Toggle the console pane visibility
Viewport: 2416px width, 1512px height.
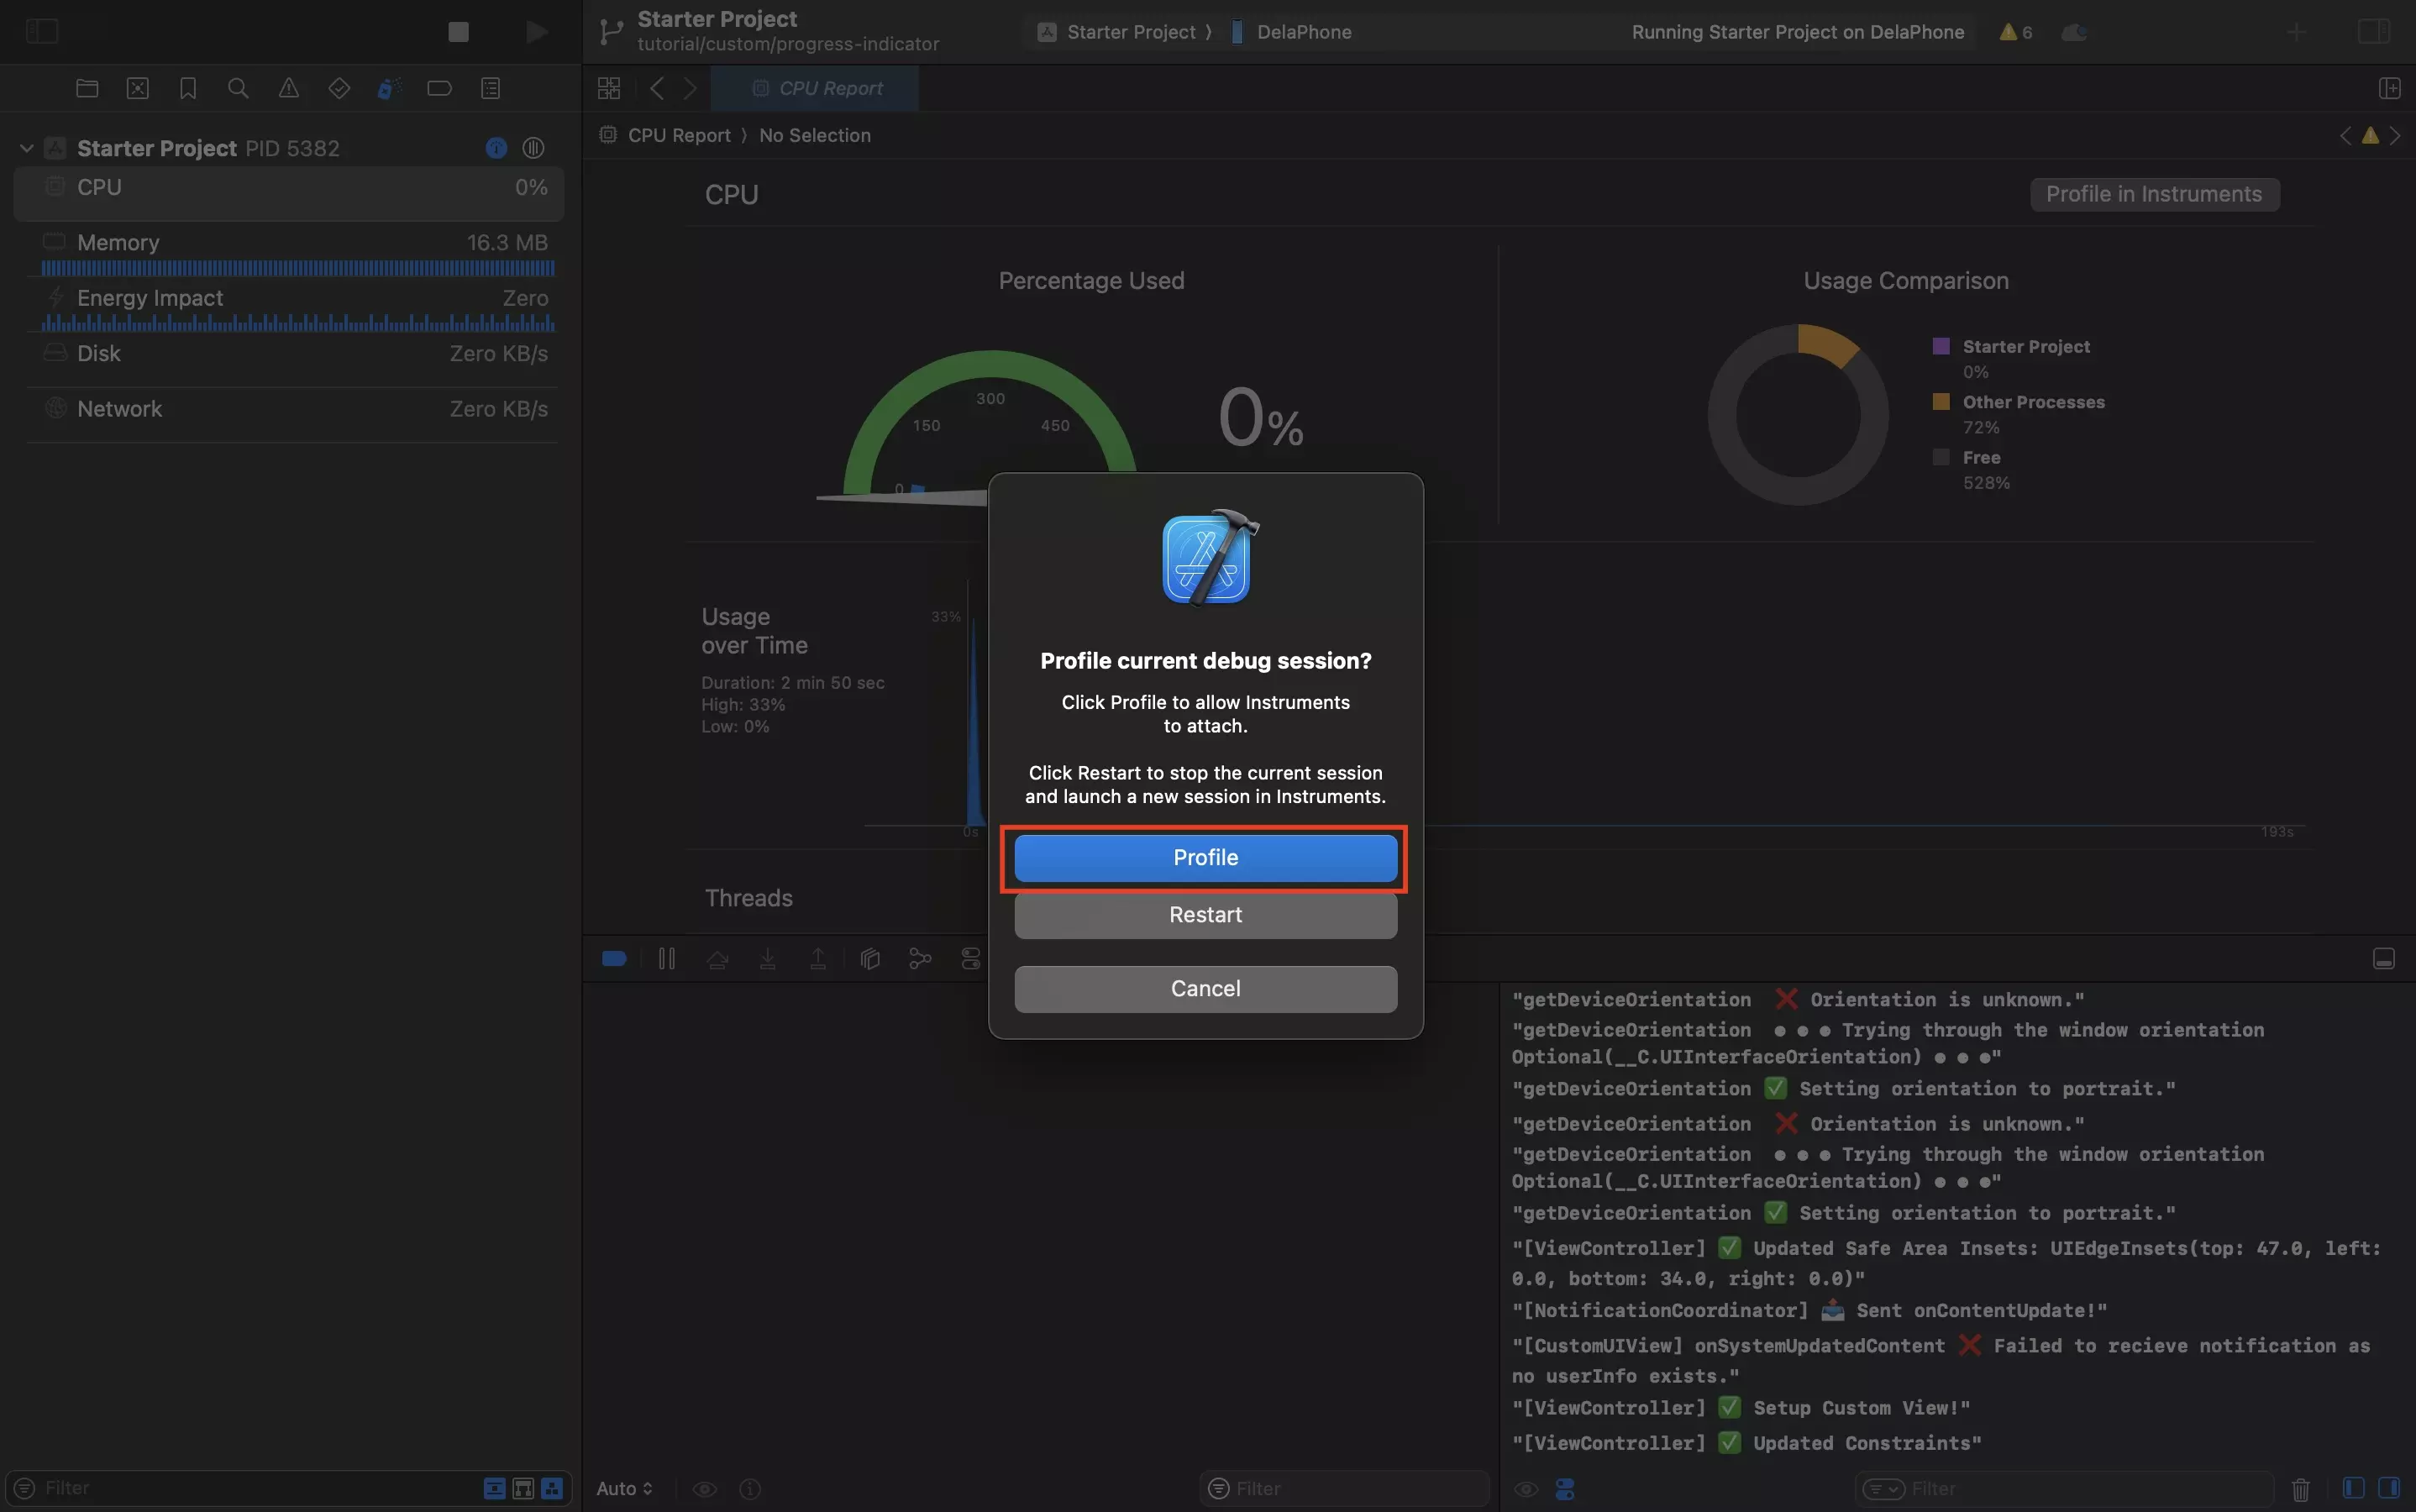pyautogui.click(x=2389, y=1488)
